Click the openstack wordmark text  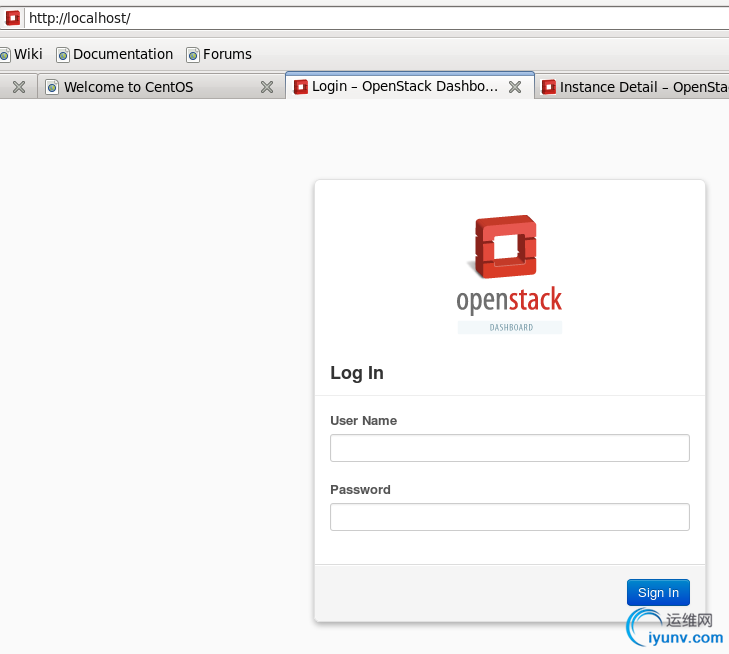(509, 300)
